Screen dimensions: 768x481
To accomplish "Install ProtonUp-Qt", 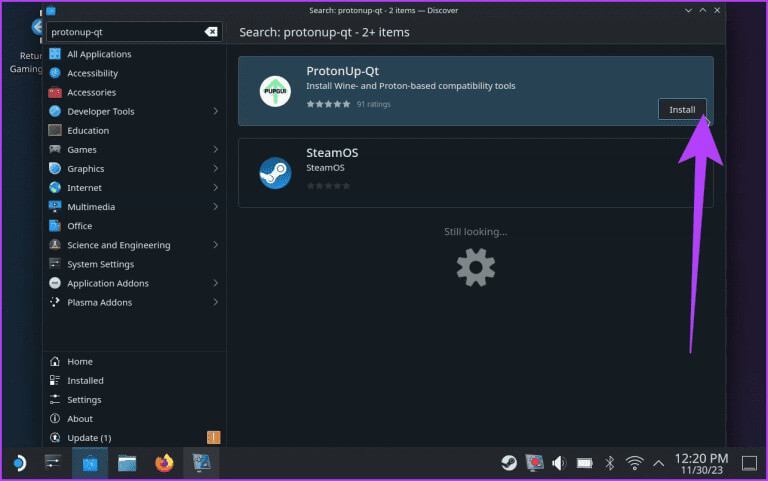I will click(682, 110).
